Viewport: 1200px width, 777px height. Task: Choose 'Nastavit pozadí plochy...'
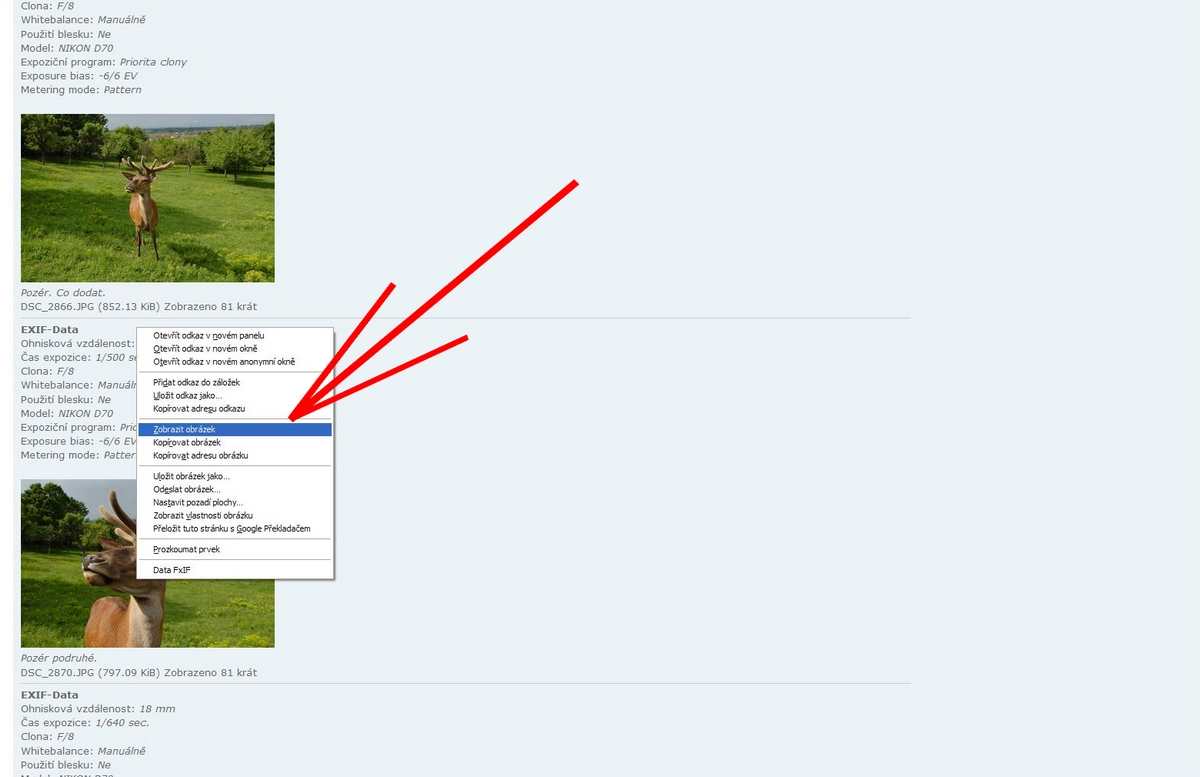[x=198, y=502]
